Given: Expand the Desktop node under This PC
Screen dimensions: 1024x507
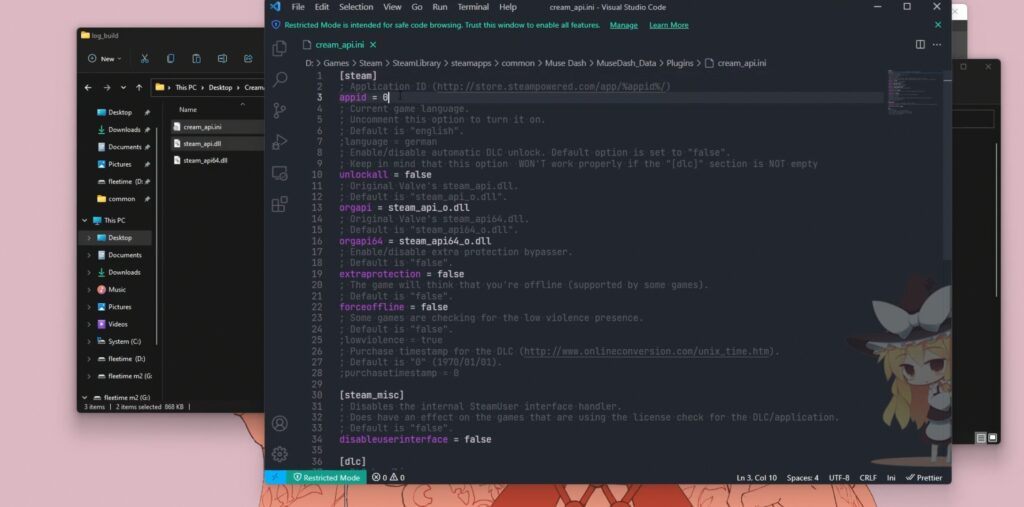Looking at the screenshot, I should [89, 238].
